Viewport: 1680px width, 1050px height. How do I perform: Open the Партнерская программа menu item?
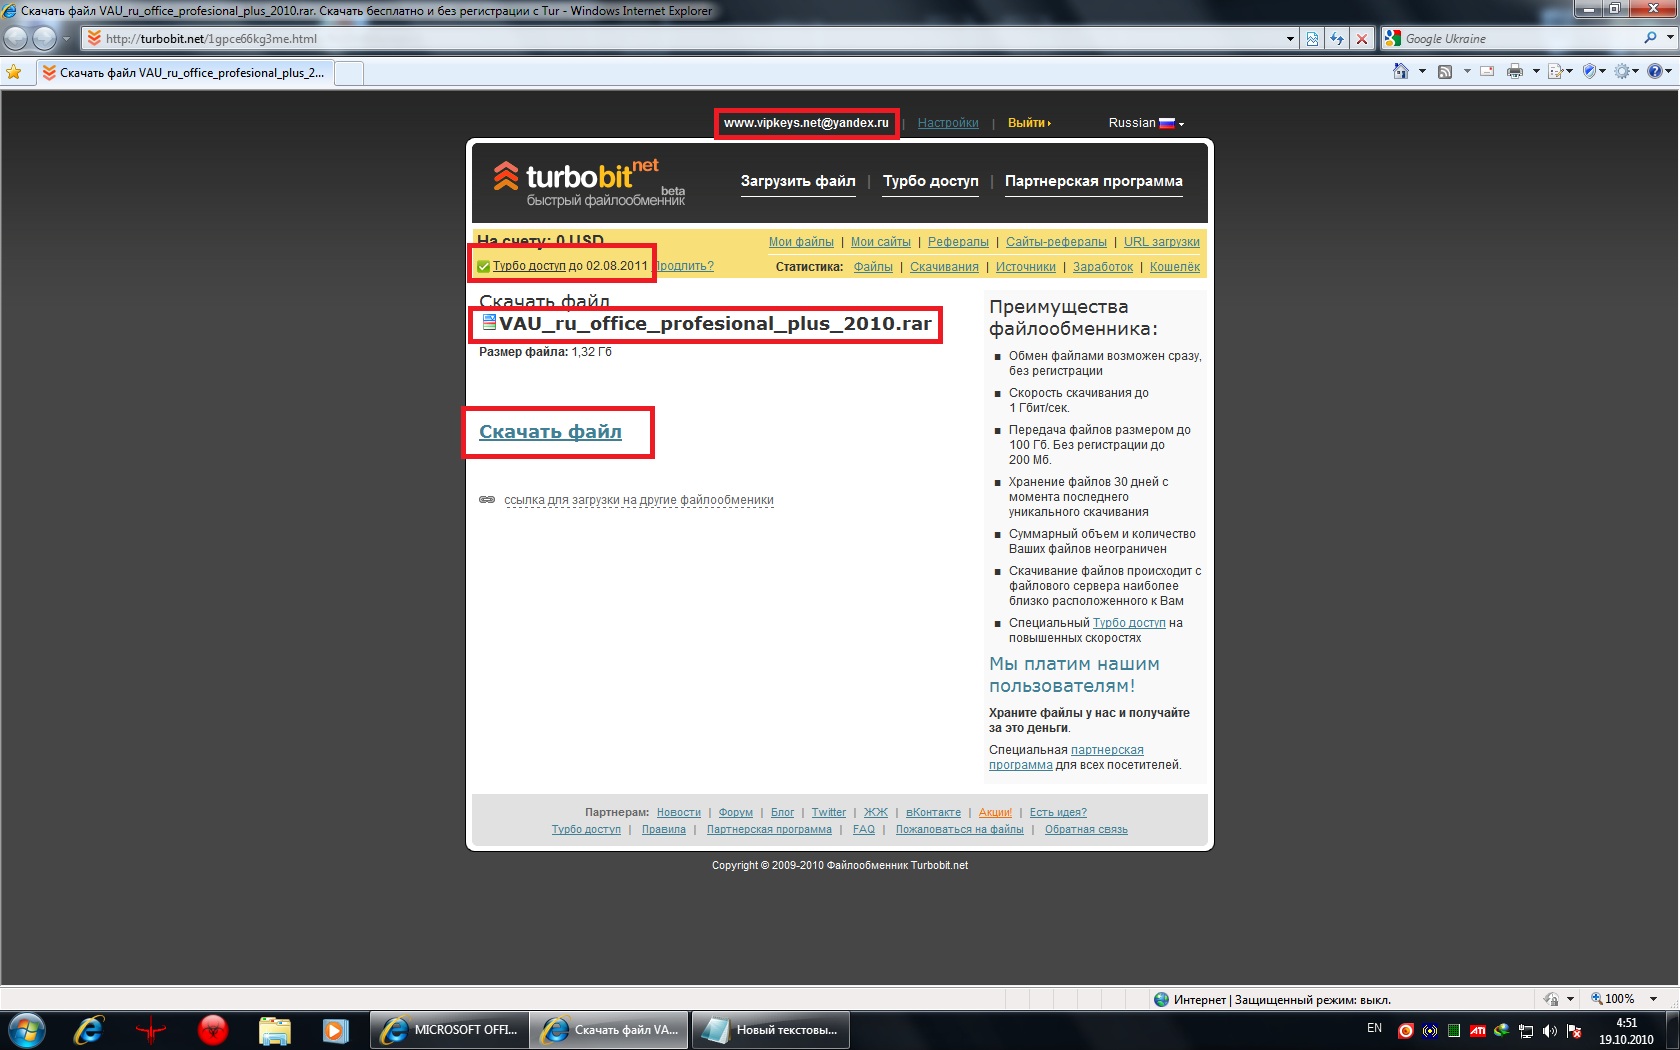1094,181
